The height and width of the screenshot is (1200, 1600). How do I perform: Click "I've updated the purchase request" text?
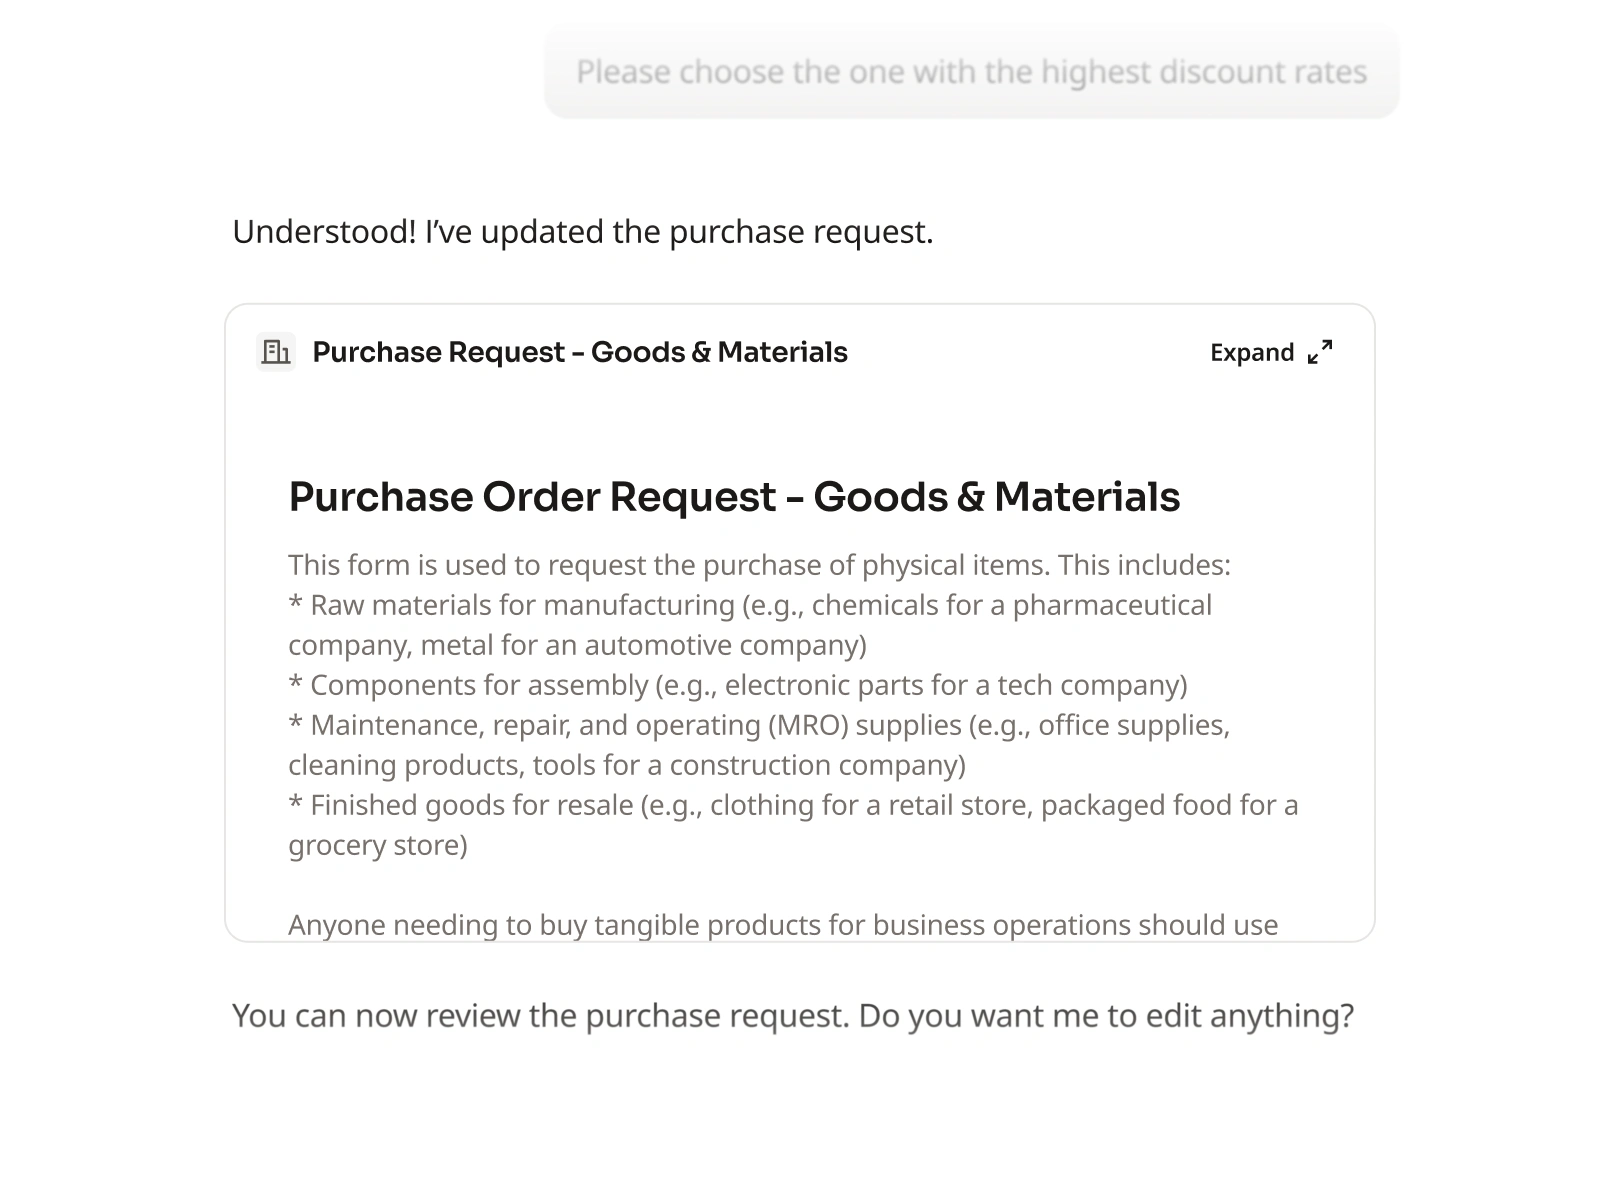(679, 232)
